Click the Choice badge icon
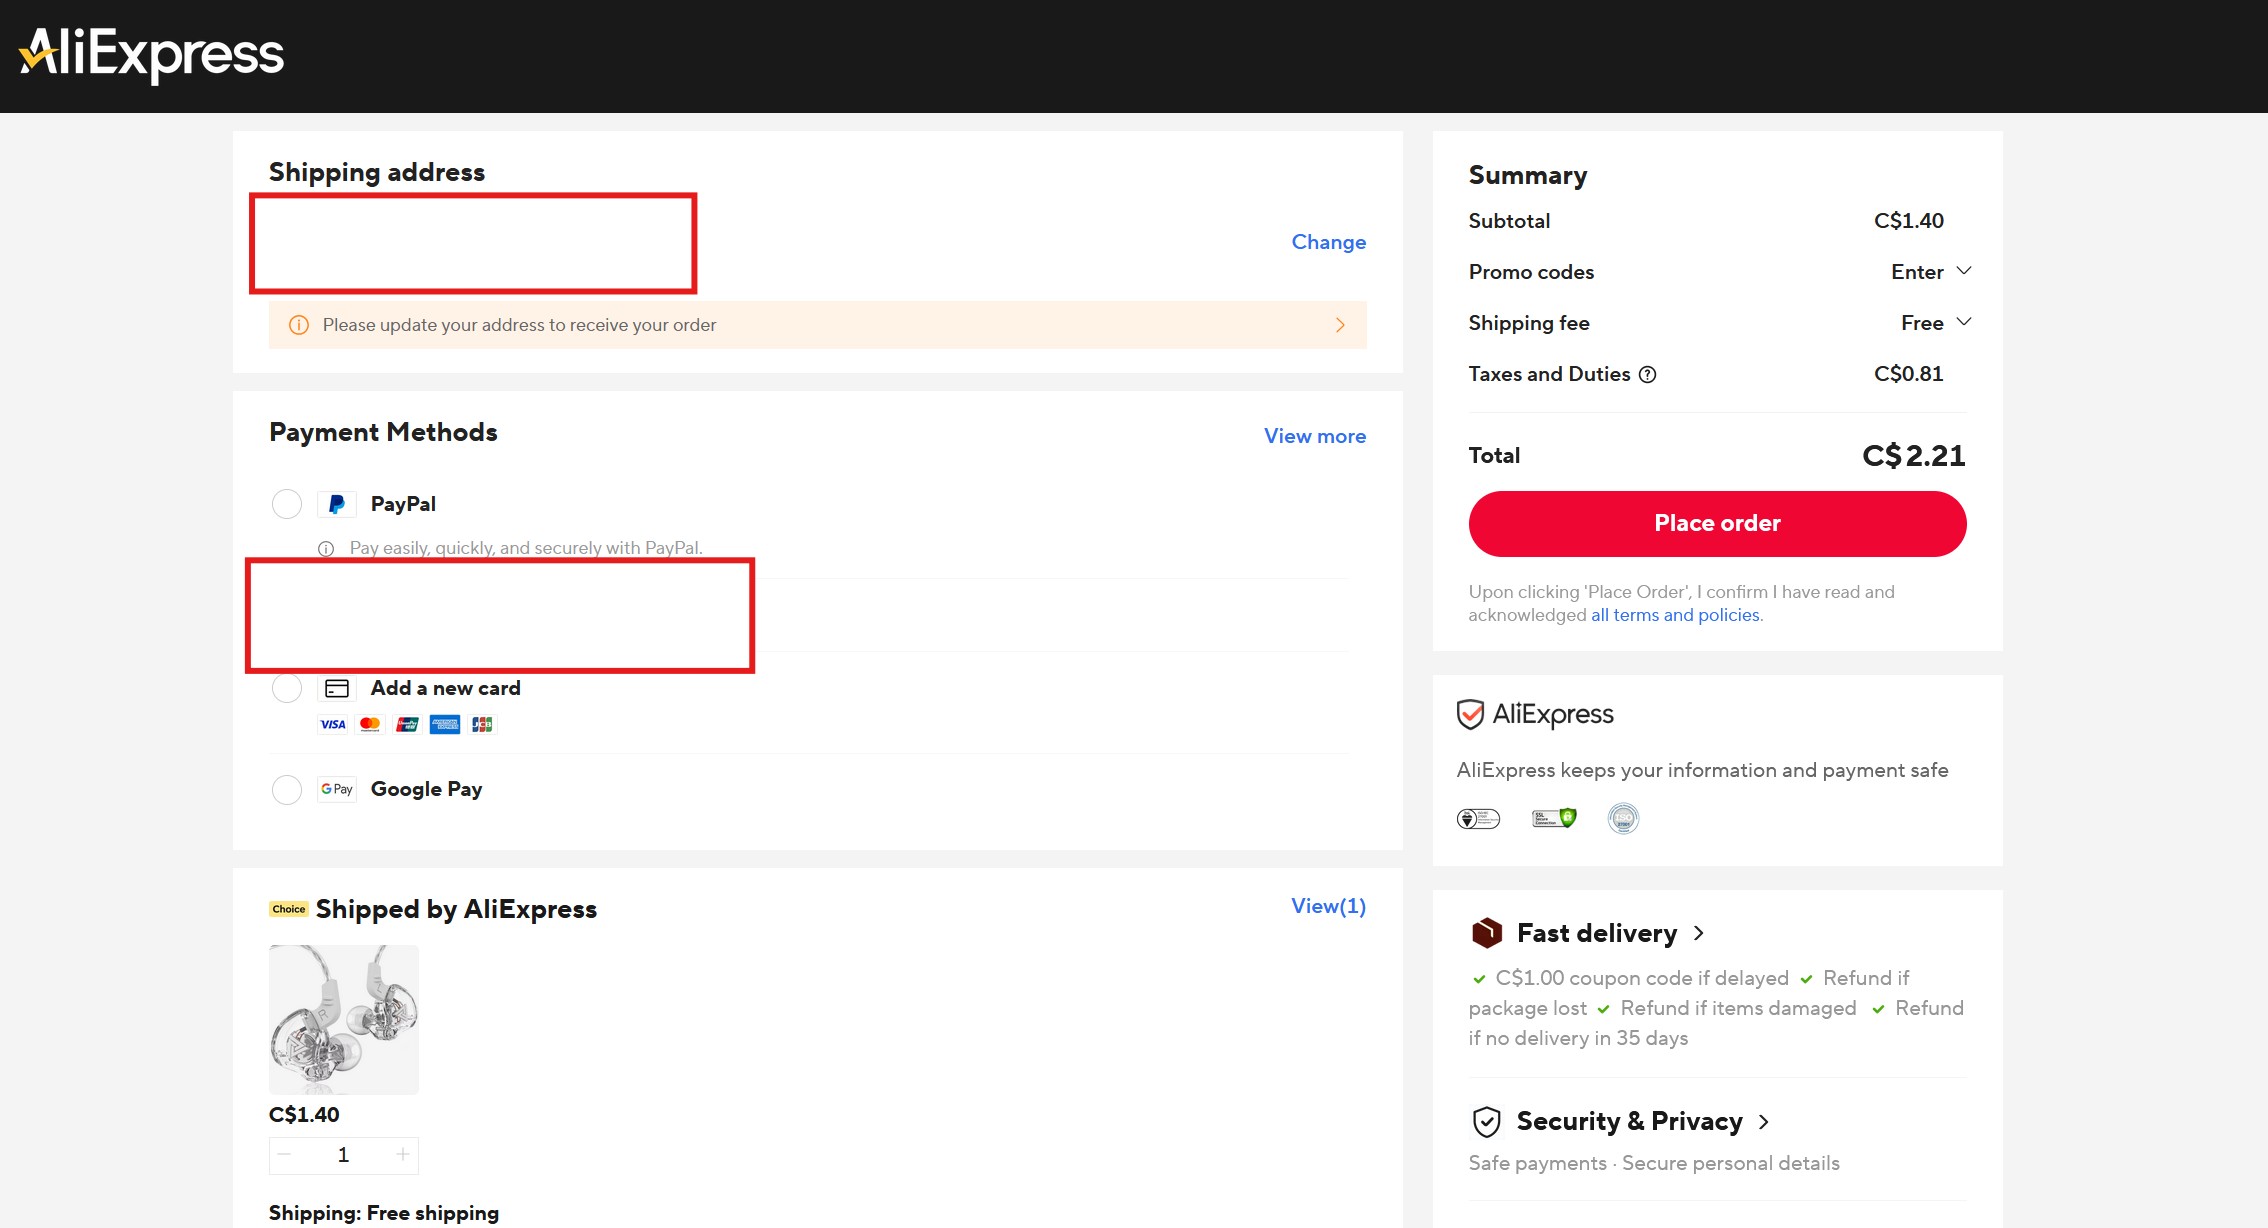 289,909
